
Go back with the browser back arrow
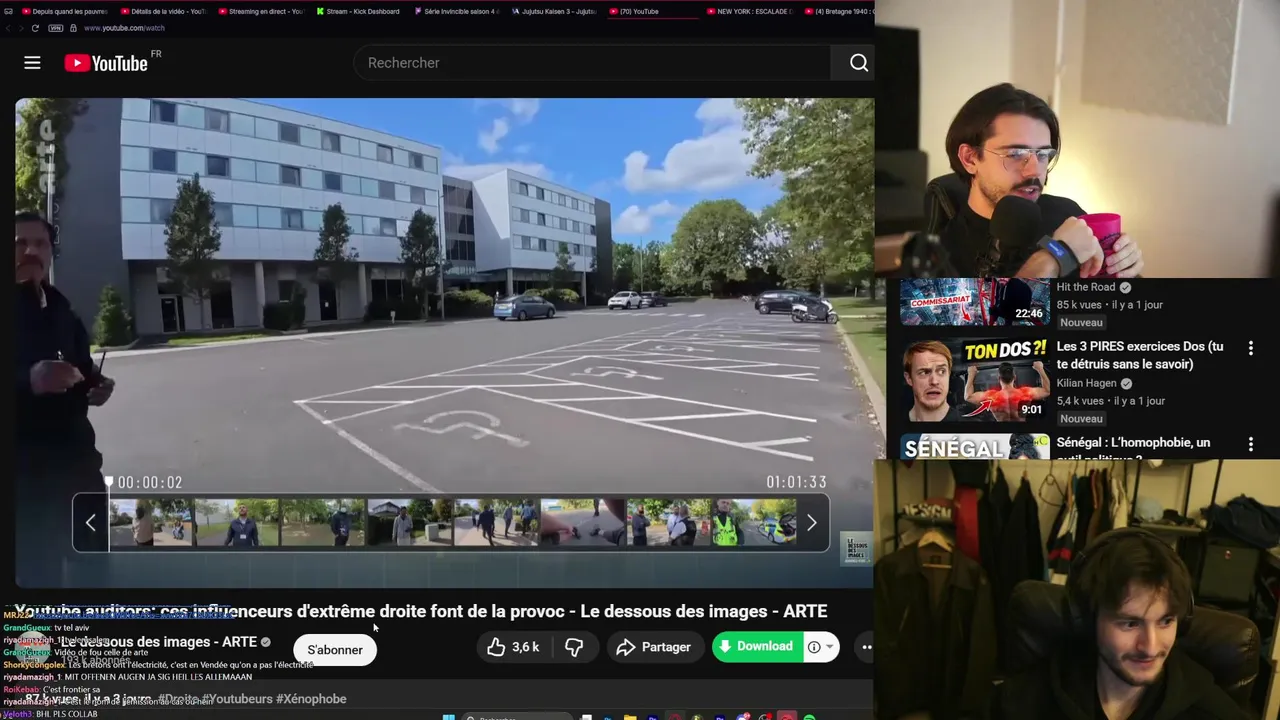(8, 28)
